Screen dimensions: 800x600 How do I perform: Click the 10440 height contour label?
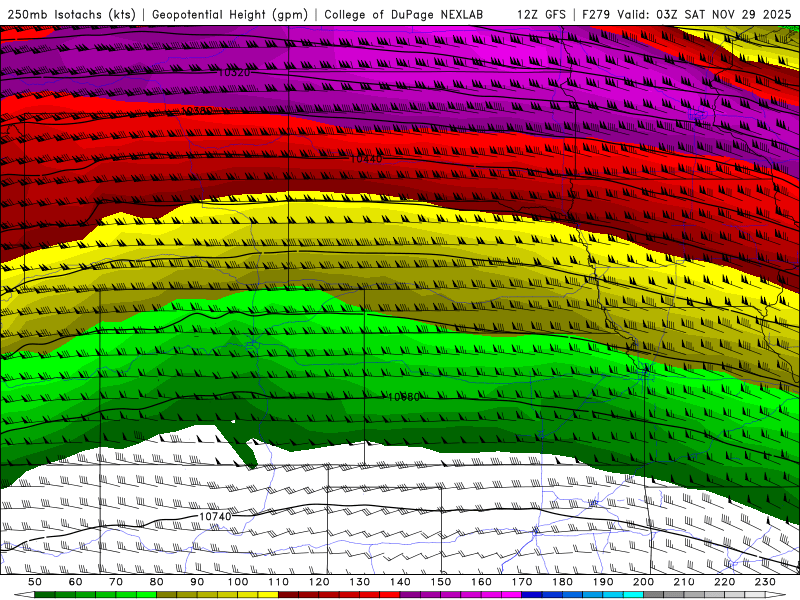point(366,159)
